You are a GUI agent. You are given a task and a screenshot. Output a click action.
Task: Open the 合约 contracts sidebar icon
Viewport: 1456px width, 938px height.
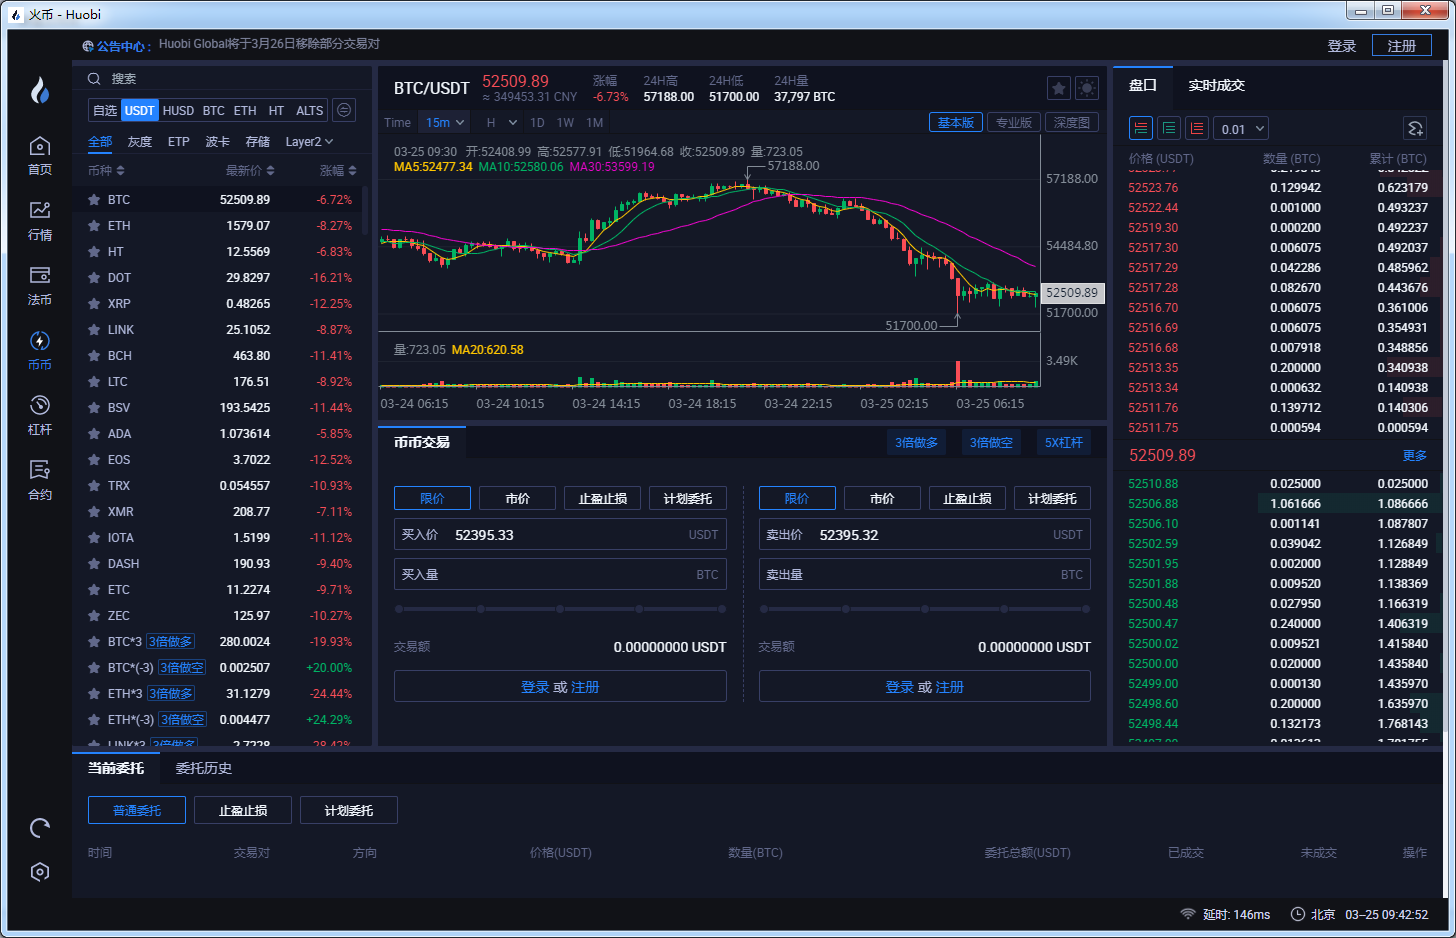click(40, 481)
